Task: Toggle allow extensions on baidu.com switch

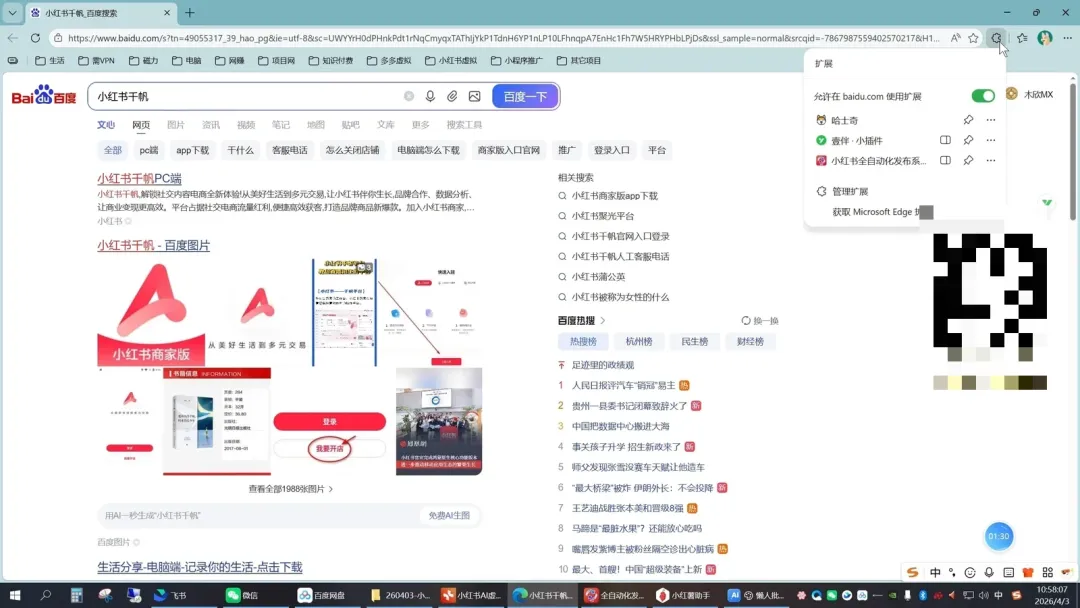Action: coord(983,96)
